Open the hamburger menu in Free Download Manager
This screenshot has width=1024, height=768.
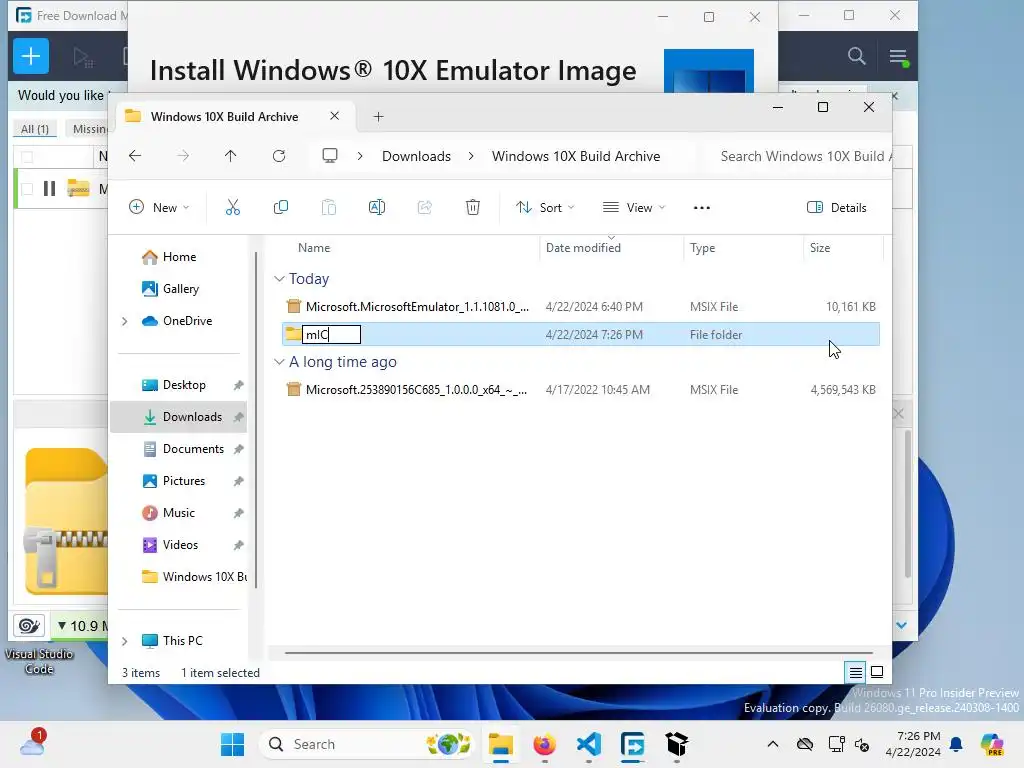(x=898, y=56)
